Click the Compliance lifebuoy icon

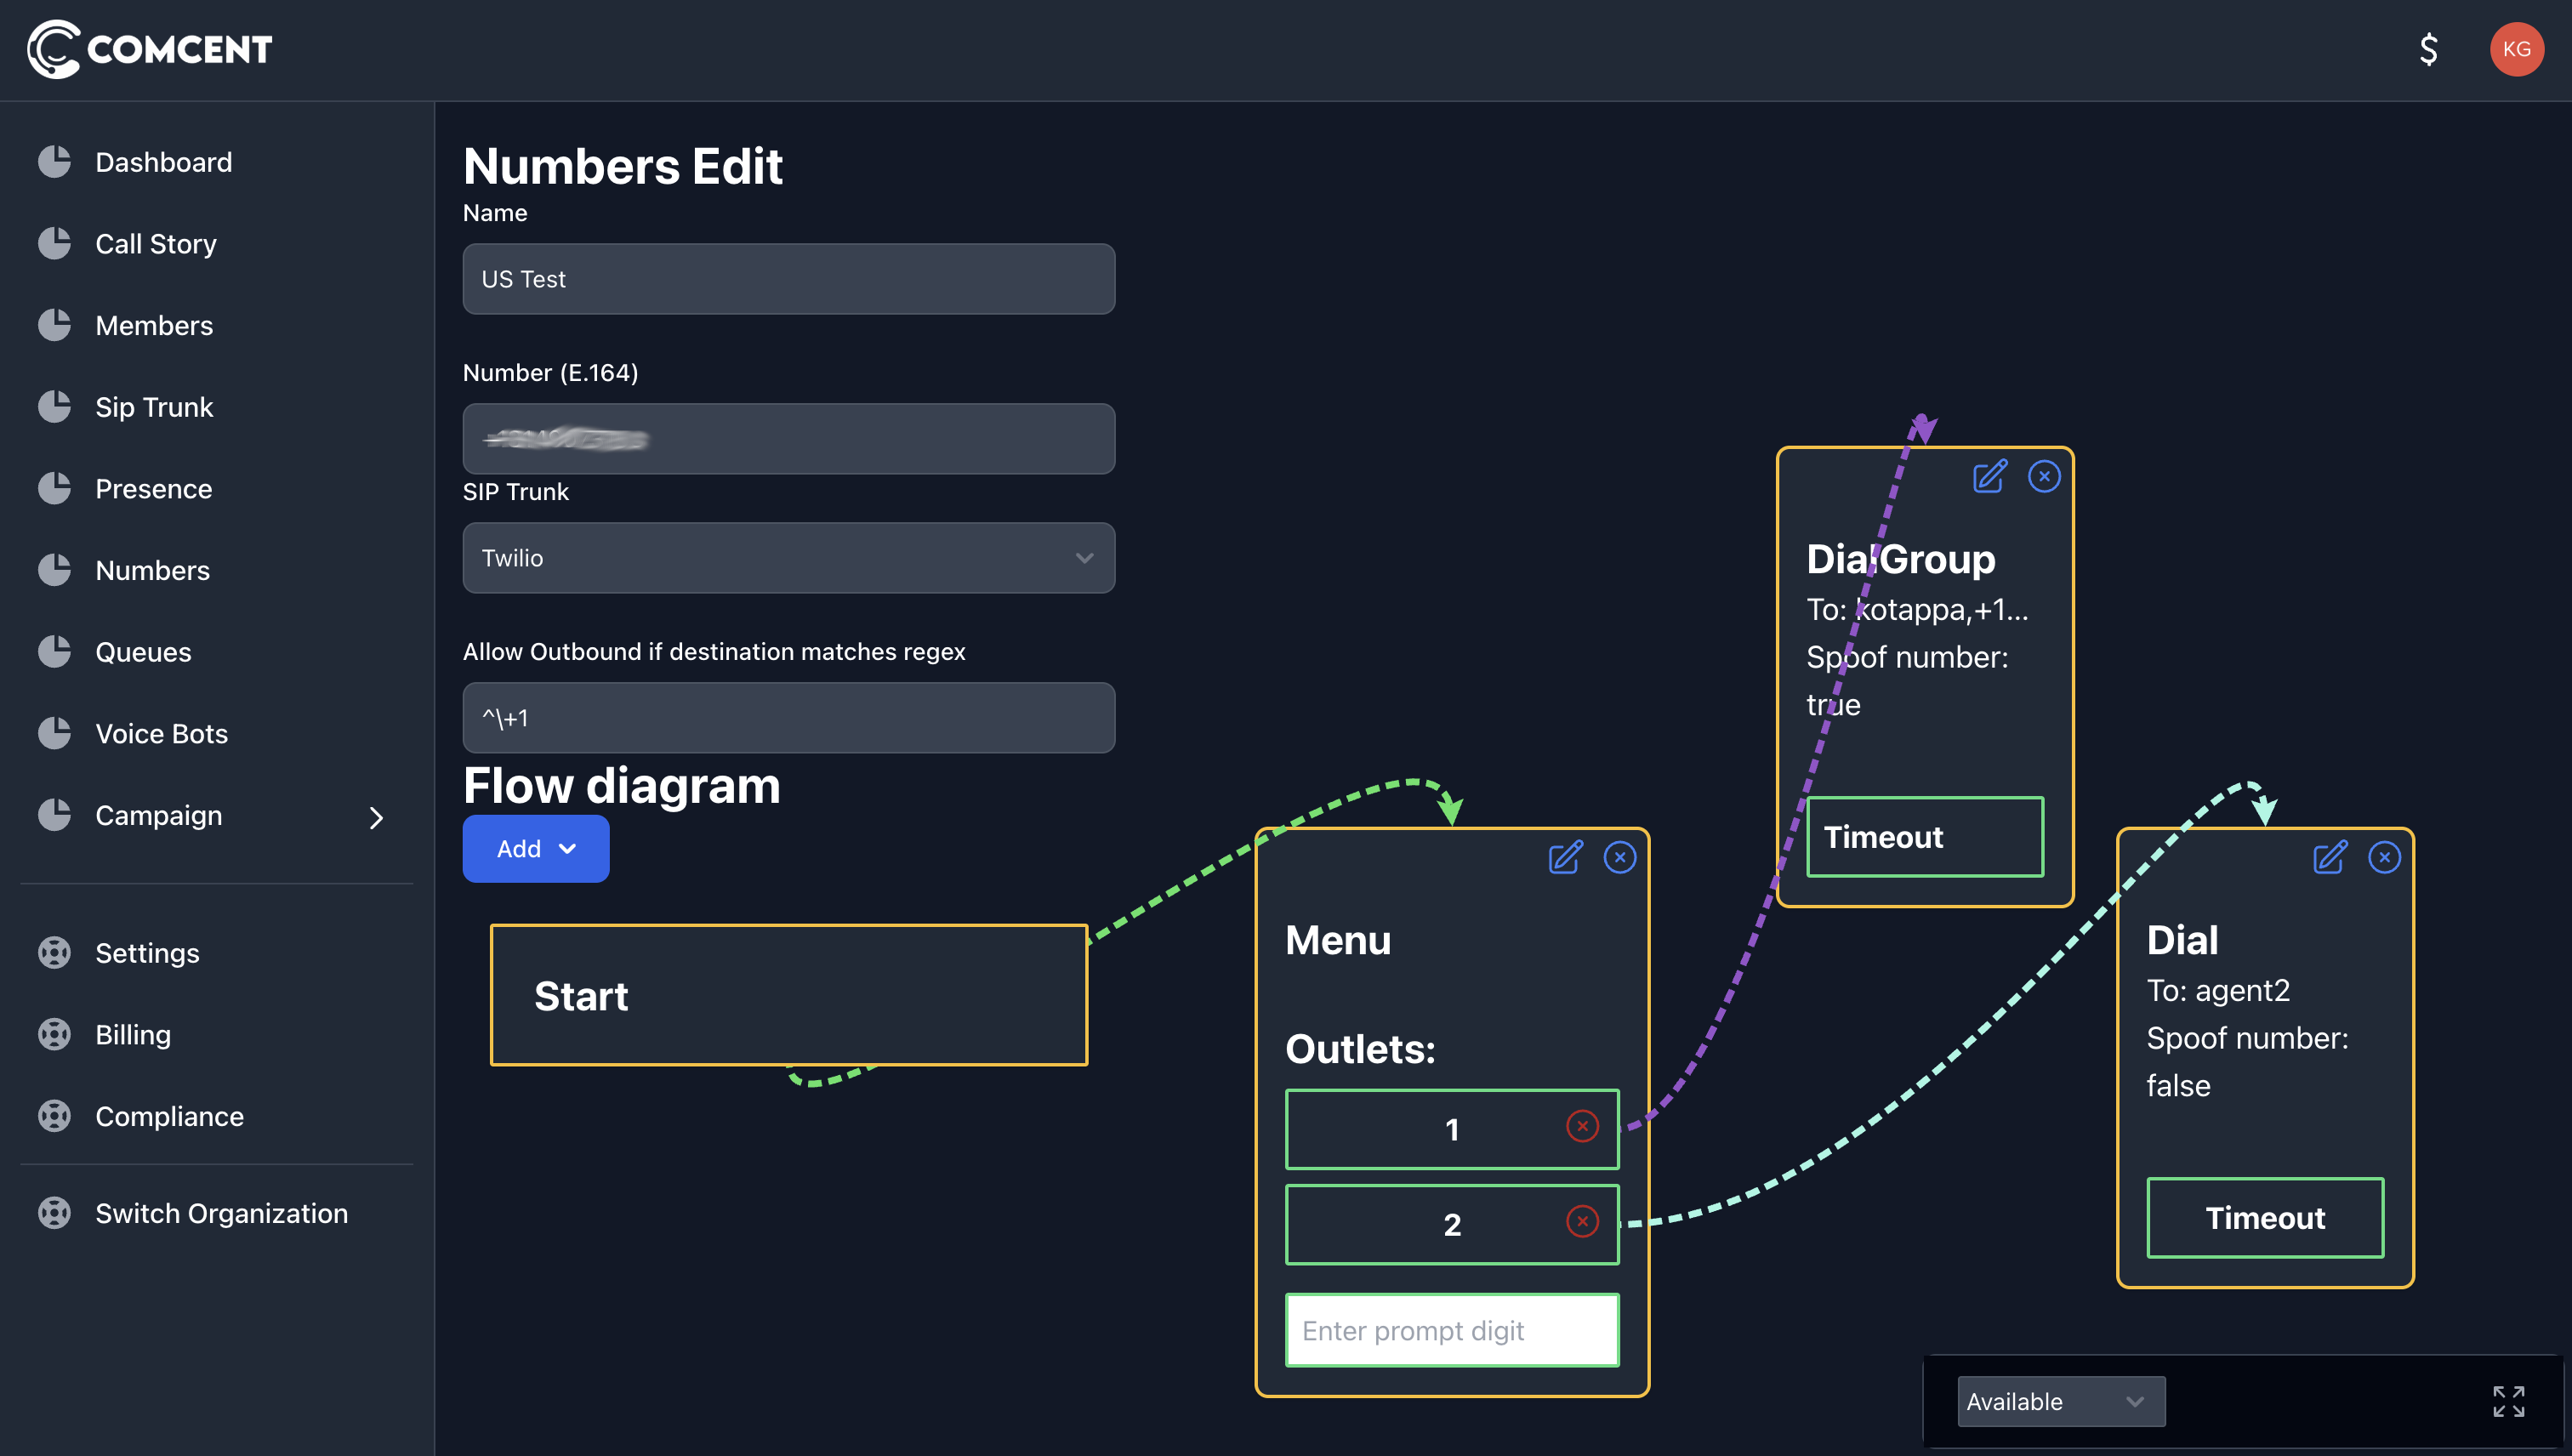55,1116
